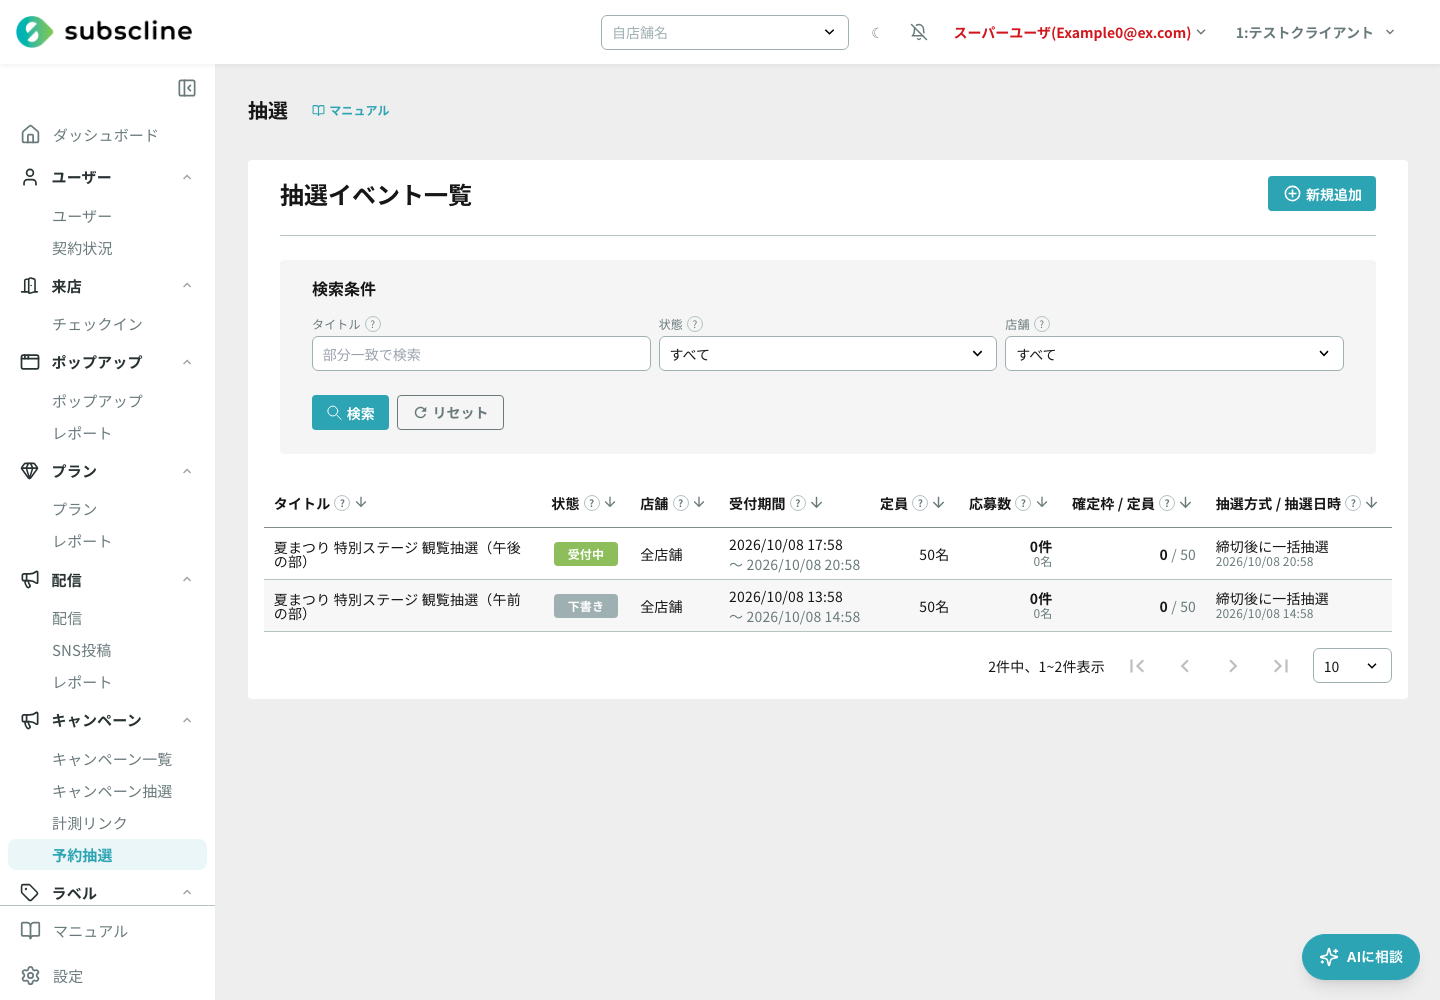
Task: Change rows per page dropdown showing 10
Action: pos(1352,666)
